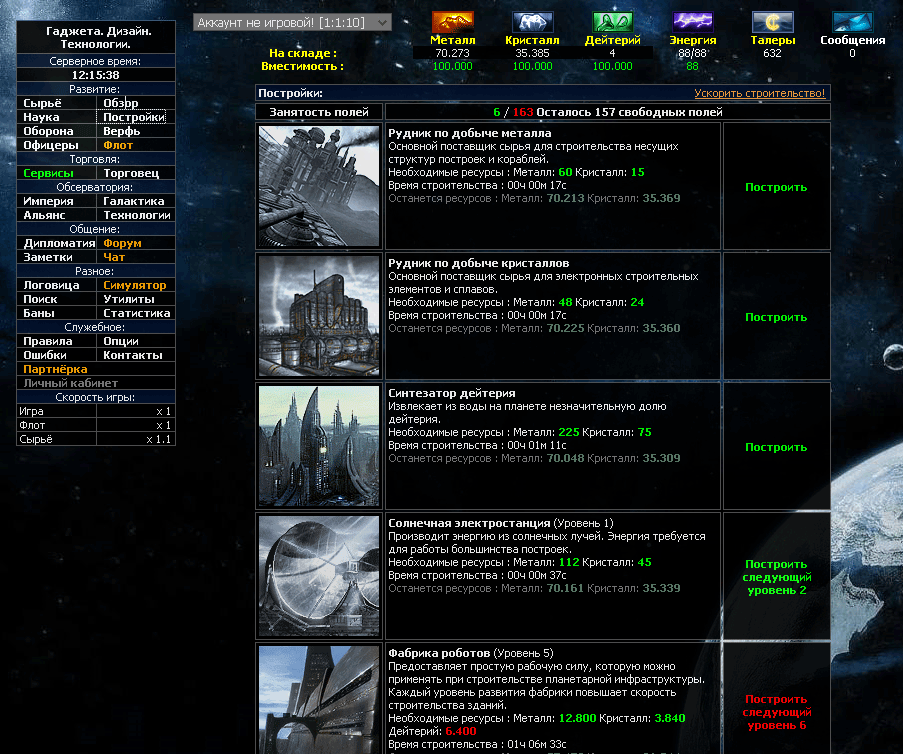Open the Сообщения messages icon
903x754 pixels.
click(852, 22)
